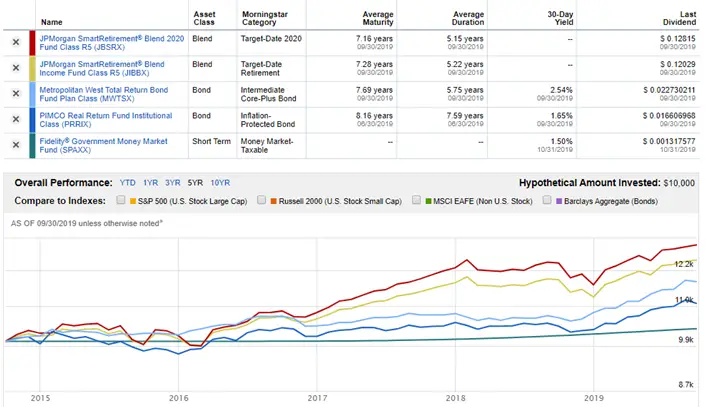706x407 pixels.
Task: Click the Average Maturity column header
Action: (378, 18)
